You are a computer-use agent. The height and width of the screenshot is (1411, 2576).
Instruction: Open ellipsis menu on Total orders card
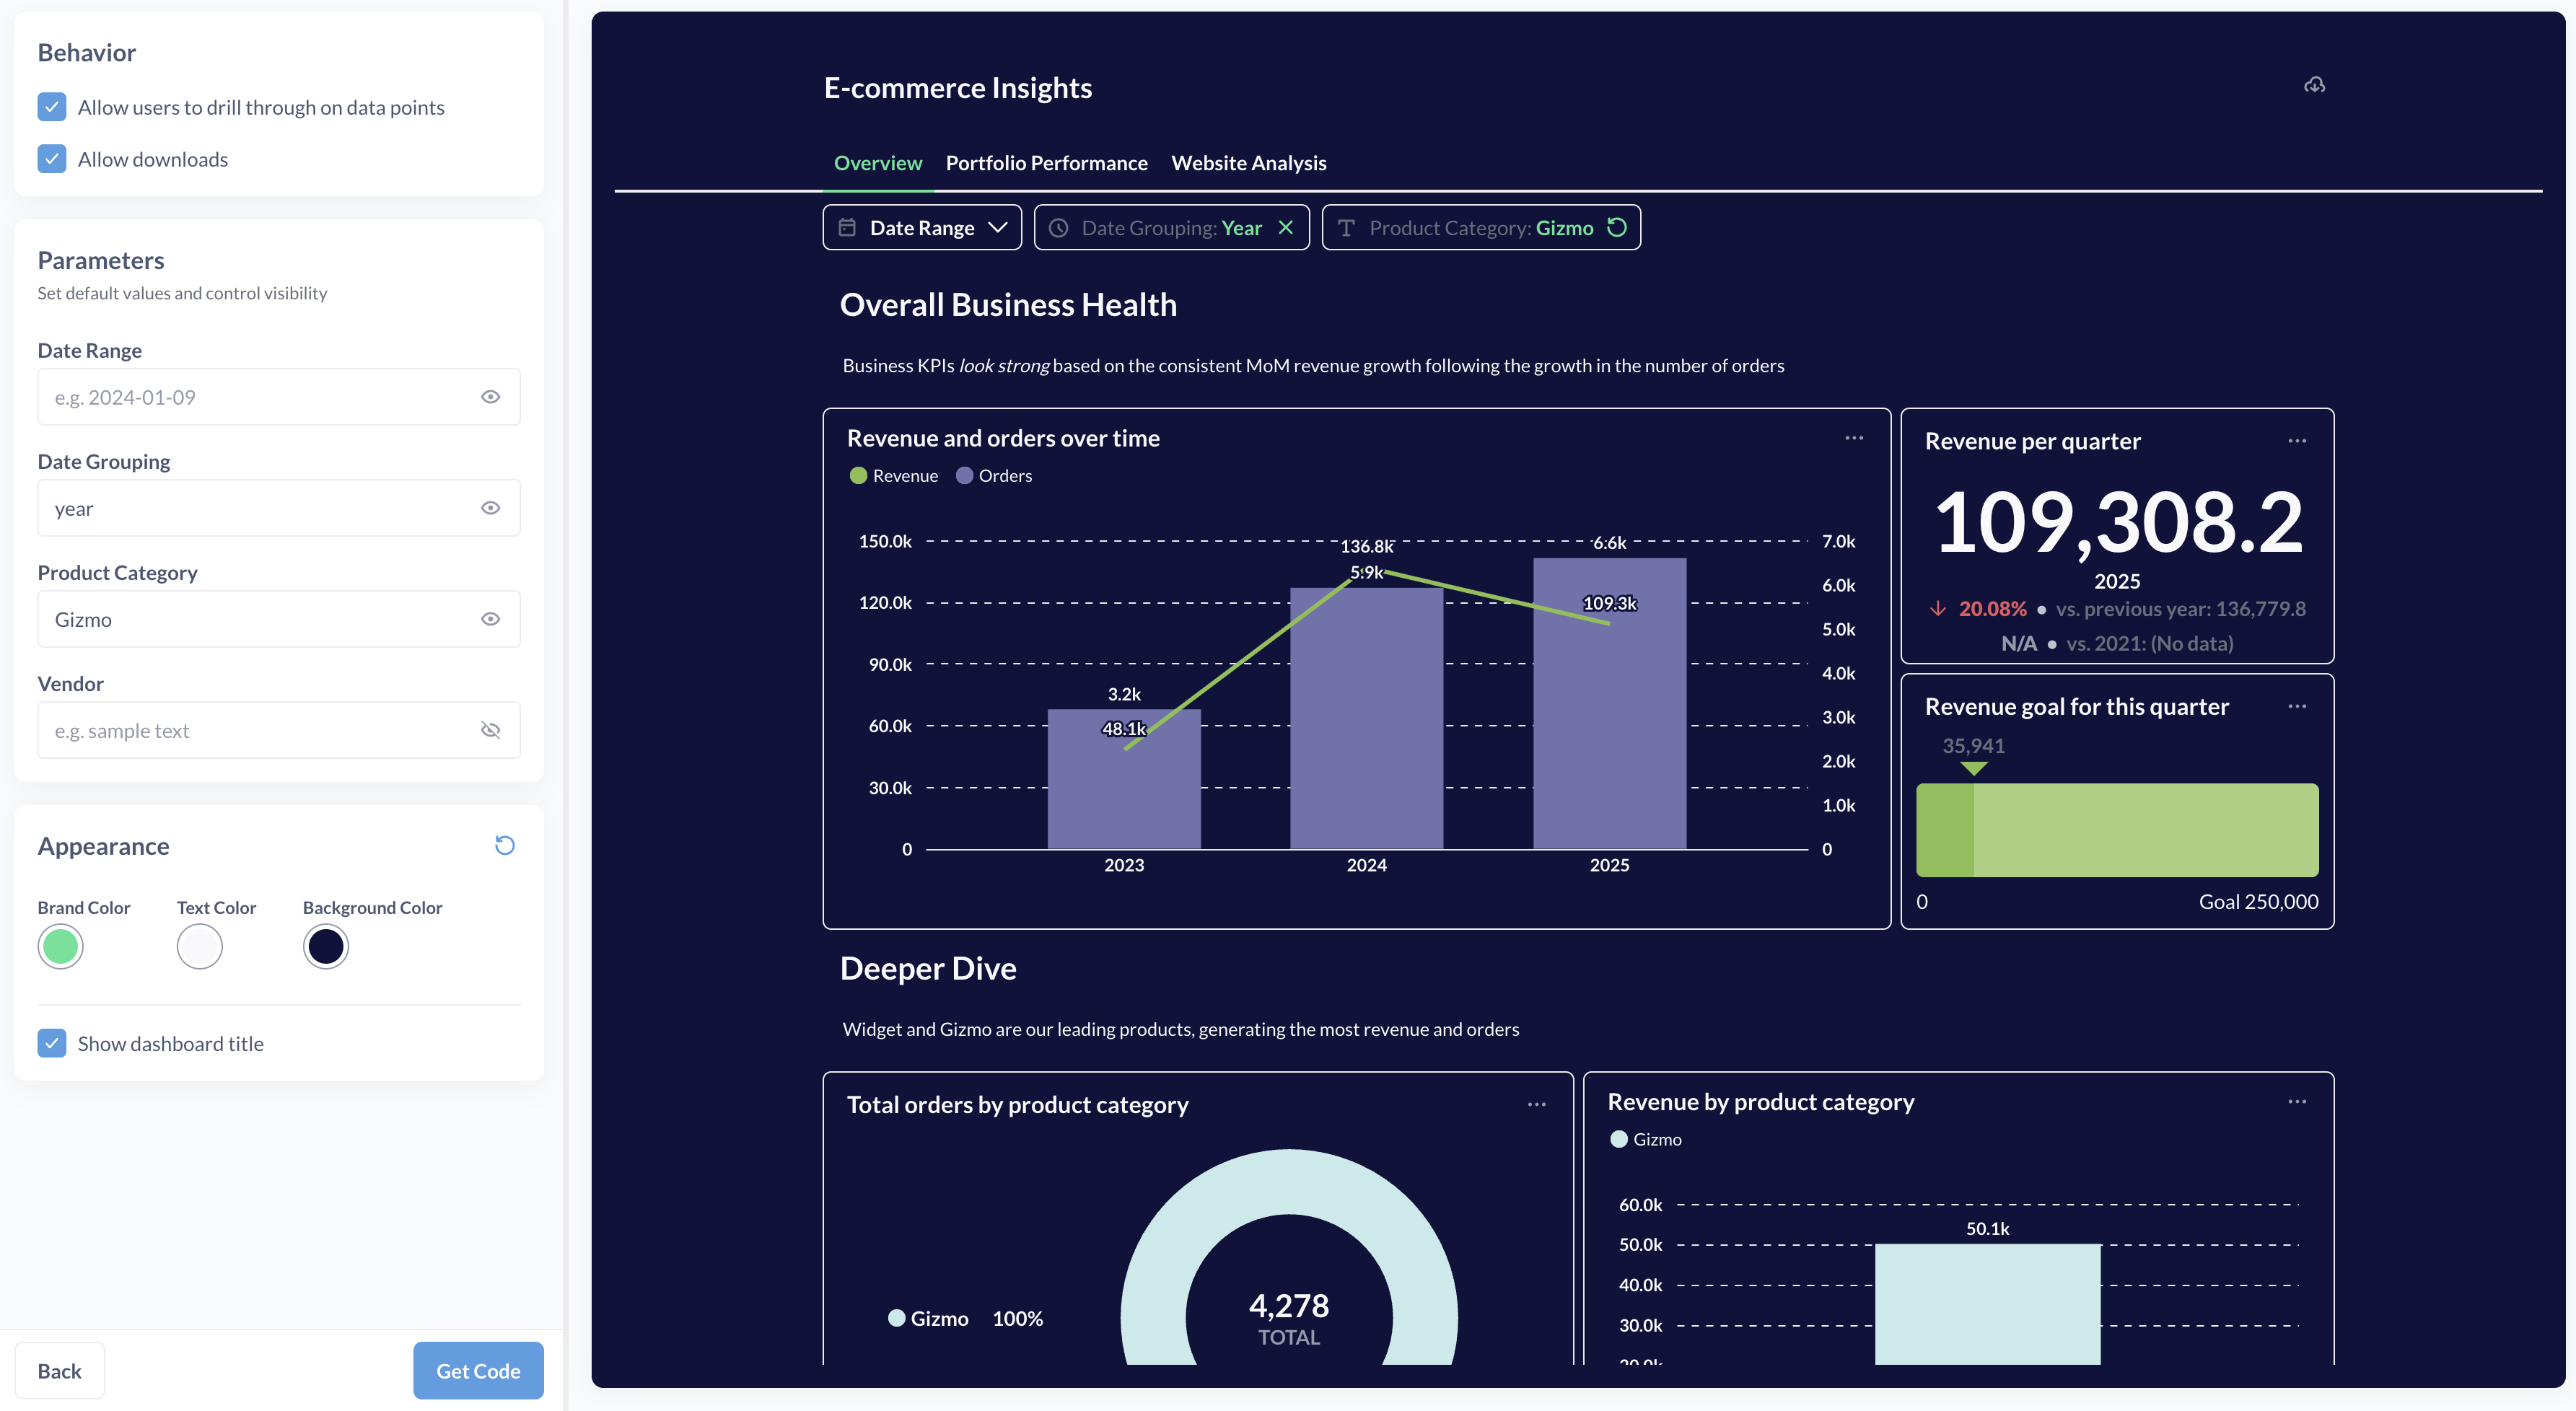point(1537,1104)
